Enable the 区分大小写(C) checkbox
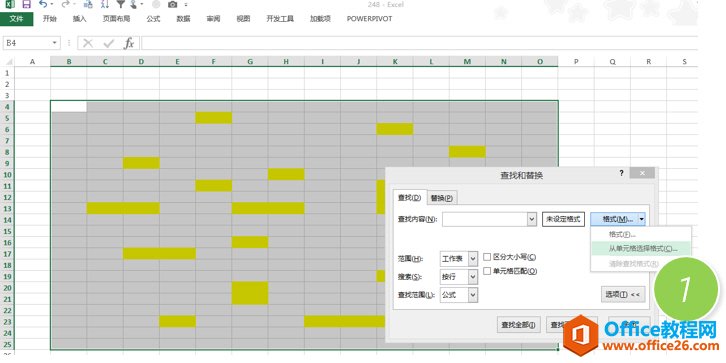Viewport: 726px width, 363px height. (487, 257)
